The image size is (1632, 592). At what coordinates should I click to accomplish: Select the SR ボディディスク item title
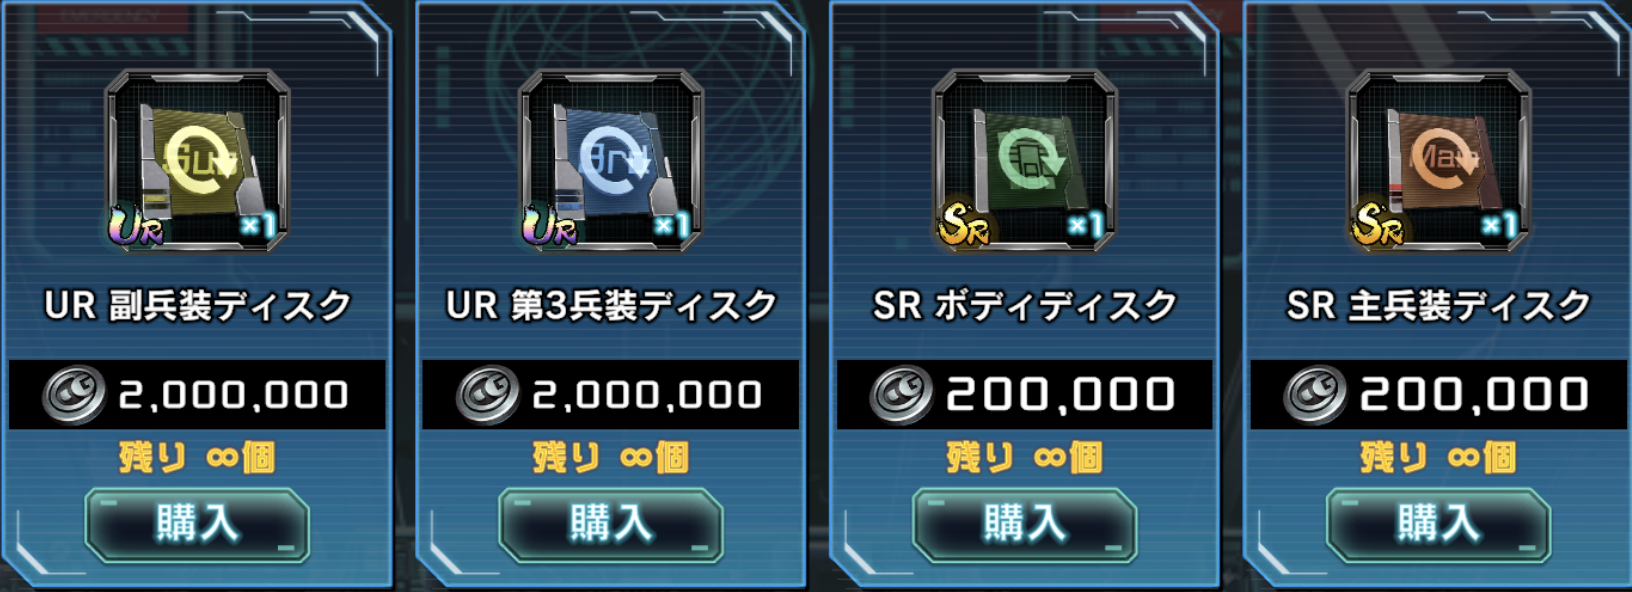[x=1024, y=305]
